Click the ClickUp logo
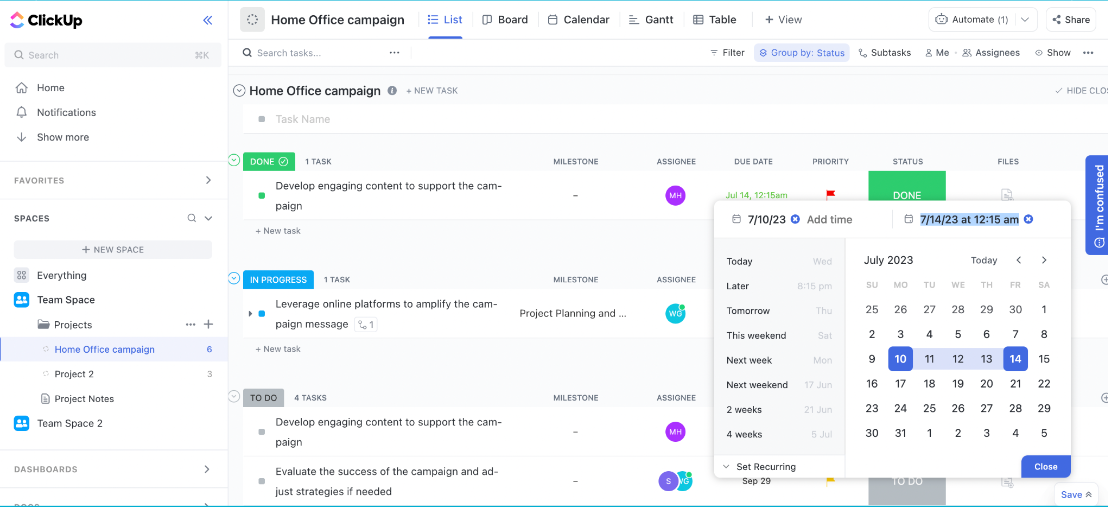The image size is (1108, 507). point(47,20)
